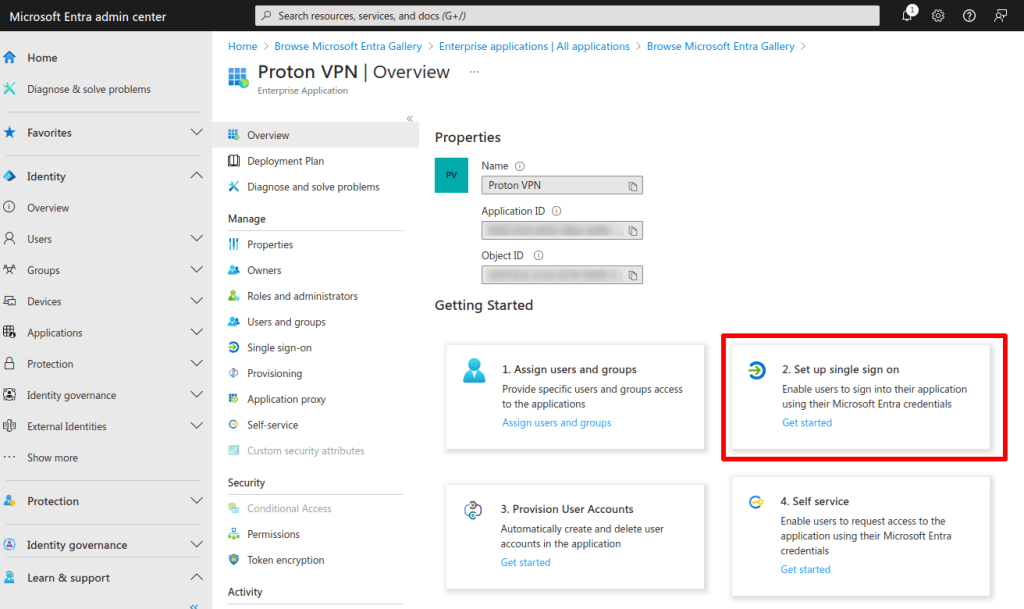Click Get started under Self service
The image size is (1024, 609).
805,569
